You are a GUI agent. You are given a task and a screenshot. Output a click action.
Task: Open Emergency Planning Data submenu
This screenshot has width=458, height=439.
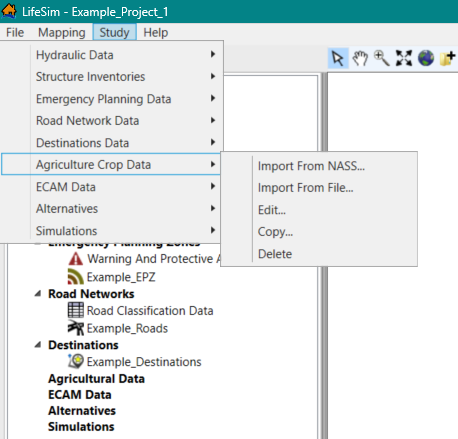112,99
